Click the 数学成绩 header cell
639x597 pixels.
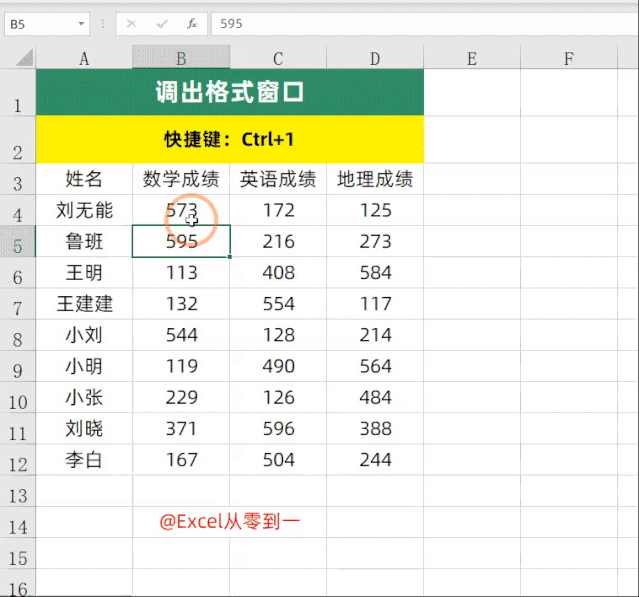(x=181, y=179)
